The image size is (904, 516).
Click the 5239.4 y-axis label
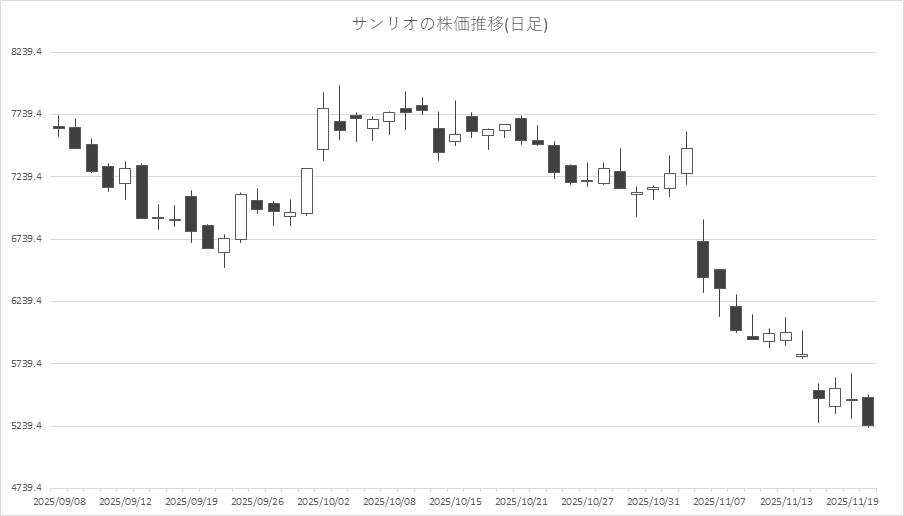coord(27,427)
